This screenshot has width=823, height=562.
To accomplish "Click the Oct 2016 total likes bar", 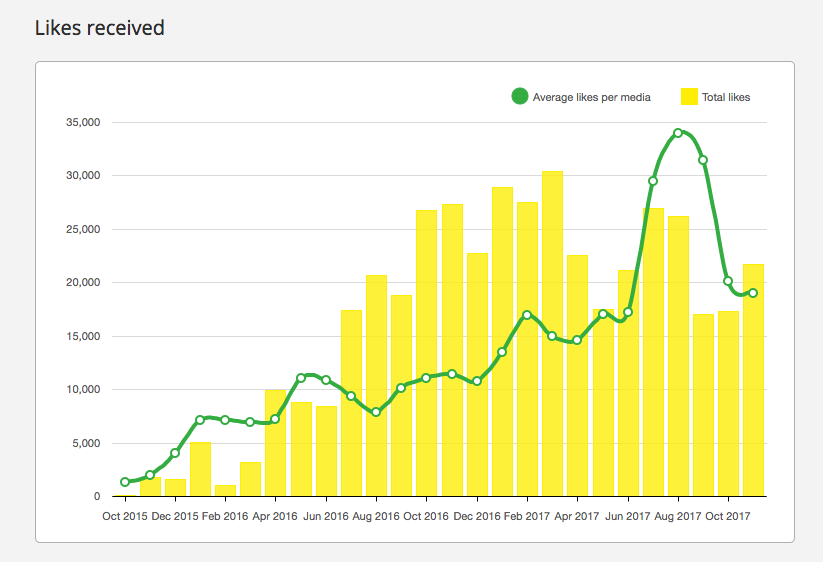I will click(x=426, y=353).
